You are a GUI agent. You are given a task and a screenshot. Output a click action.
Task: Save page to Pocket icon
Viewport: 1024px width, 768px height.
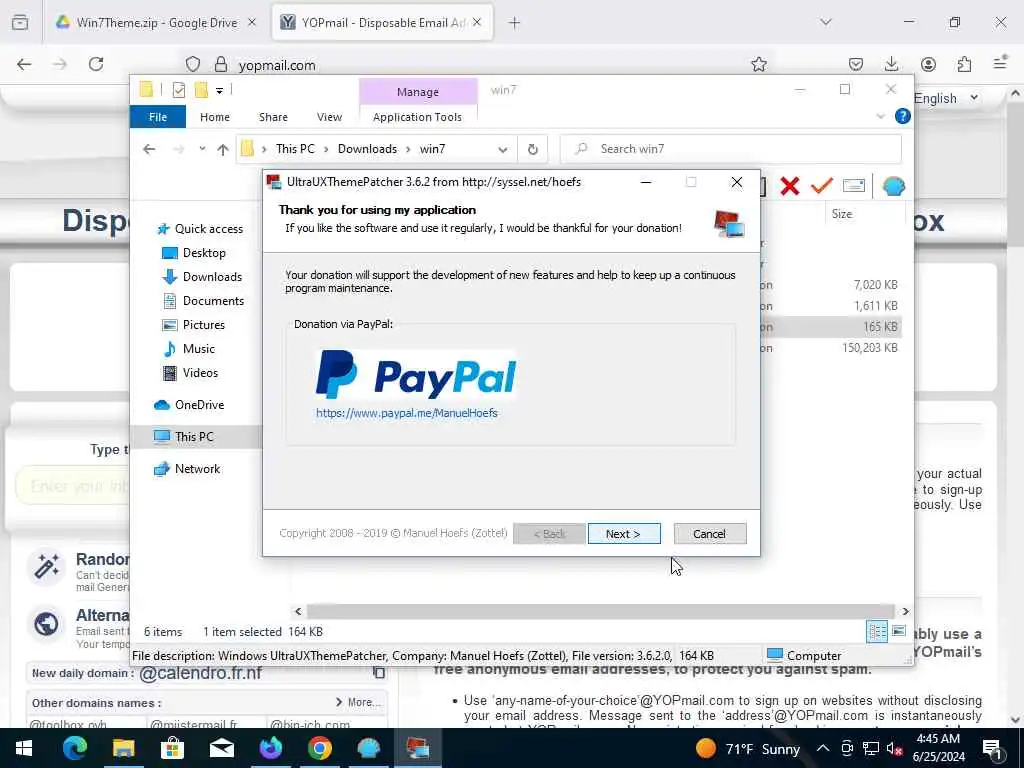tap(856, 64)
